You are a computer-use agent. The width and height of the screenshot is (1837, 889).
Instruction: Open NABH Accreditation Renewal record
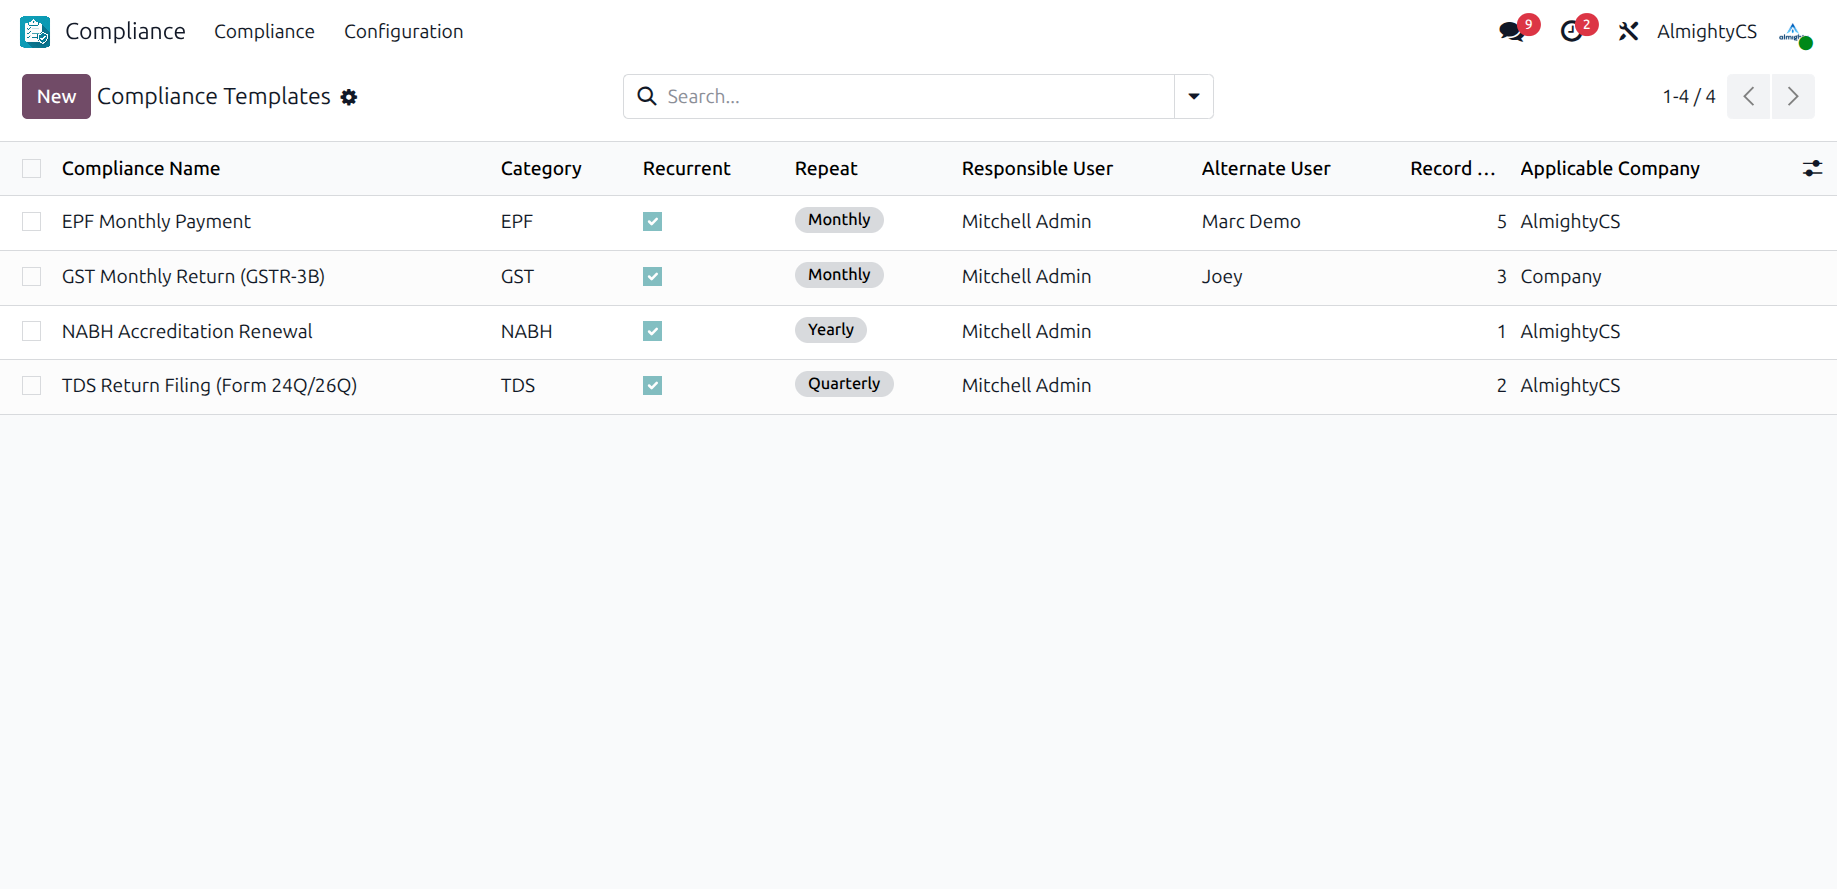tap(187, 331)
